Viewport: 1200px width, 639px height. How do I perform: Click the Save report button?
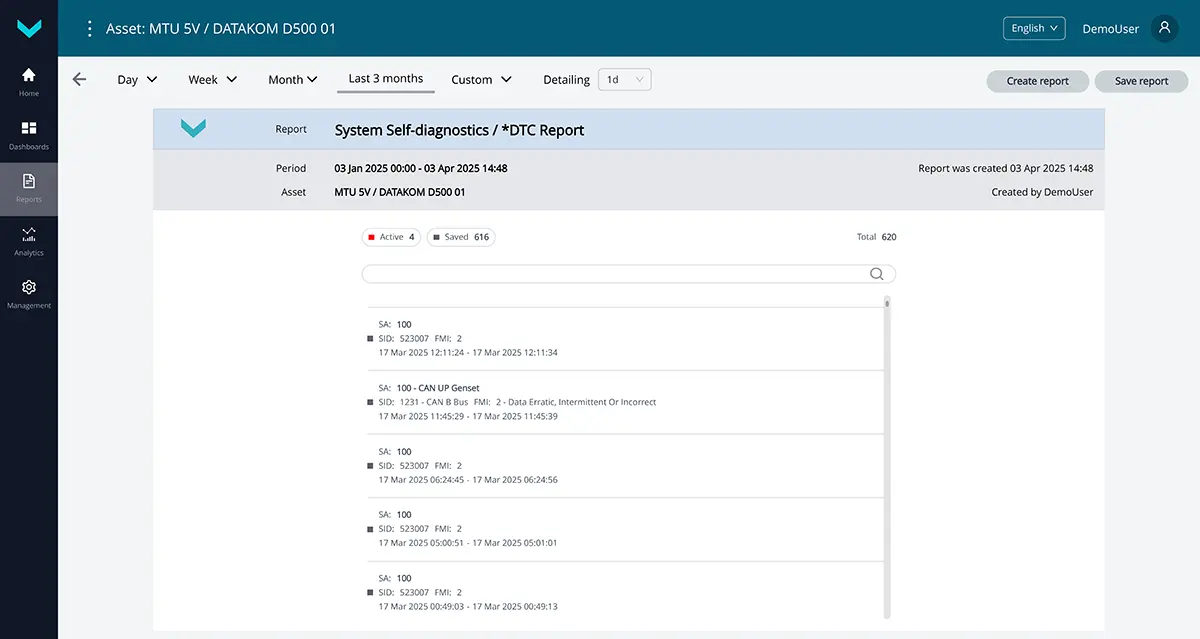(1141, 81)
